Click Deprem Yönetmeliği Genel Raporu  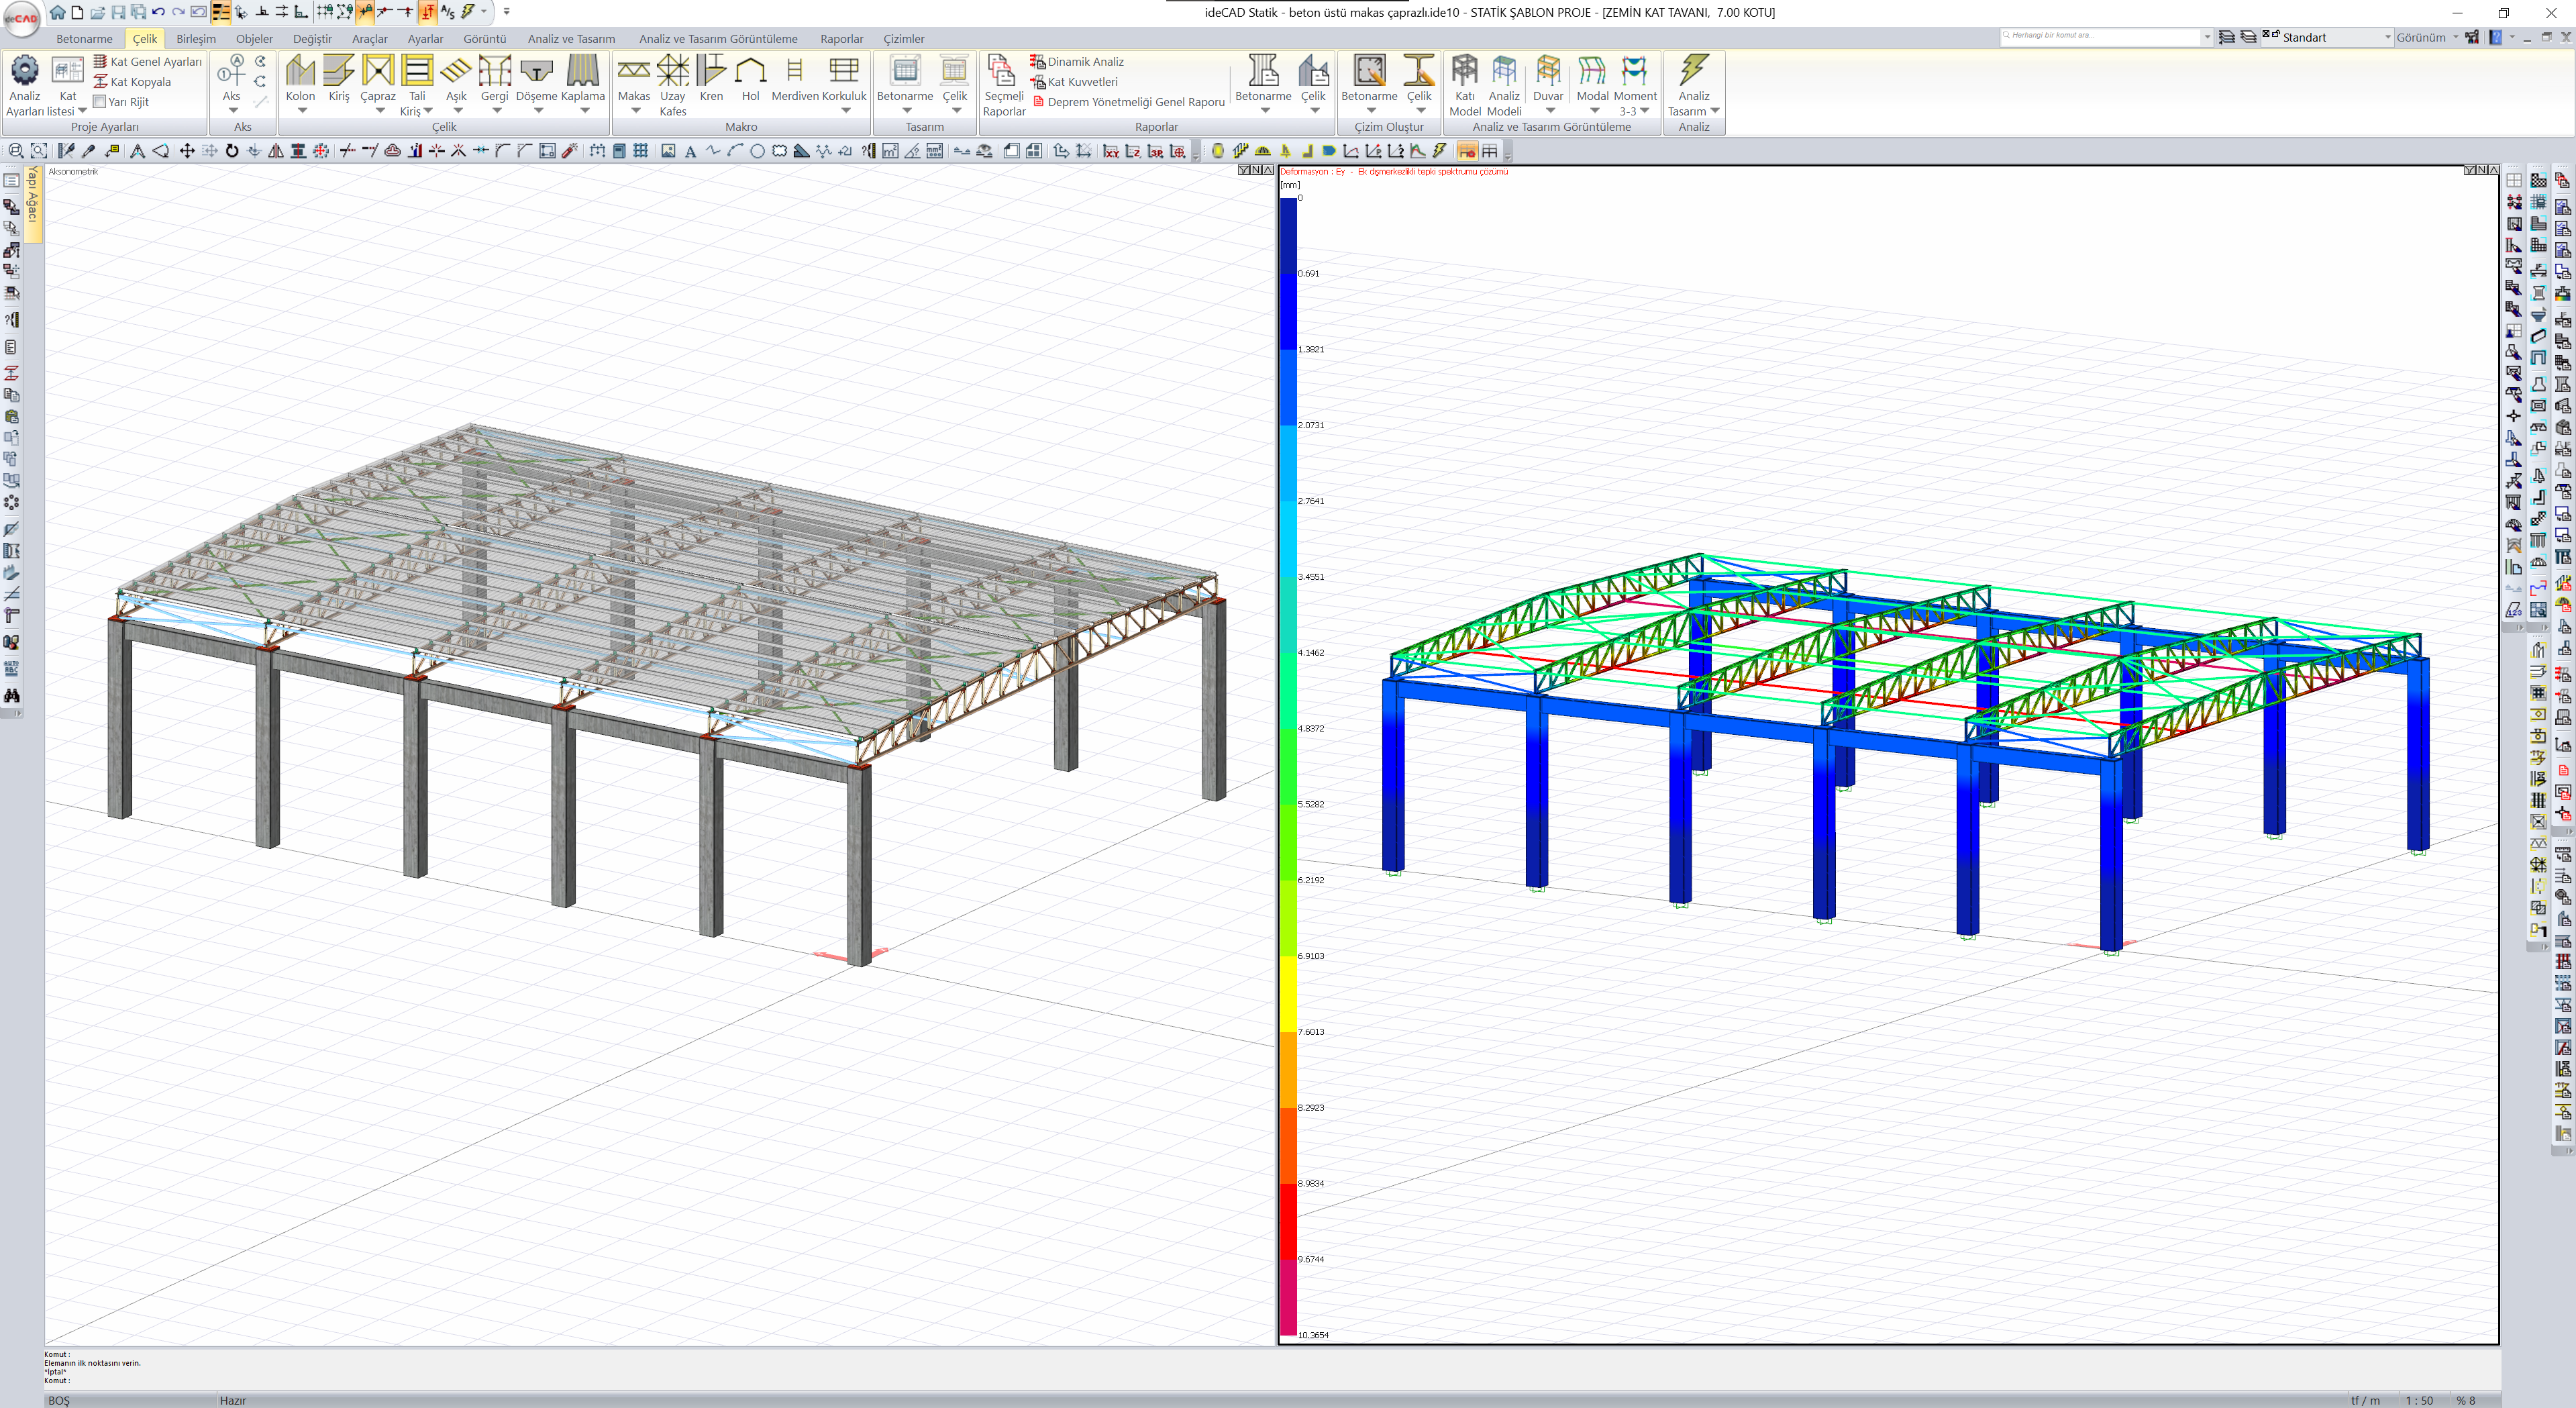(x=1135, y=102)
